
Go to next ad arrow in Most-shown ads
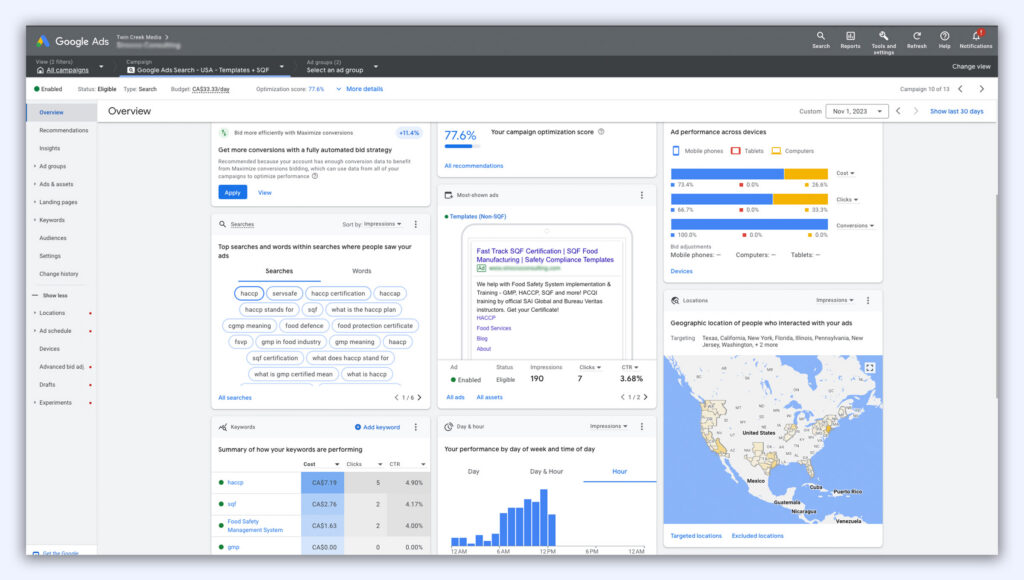point(645,397)
